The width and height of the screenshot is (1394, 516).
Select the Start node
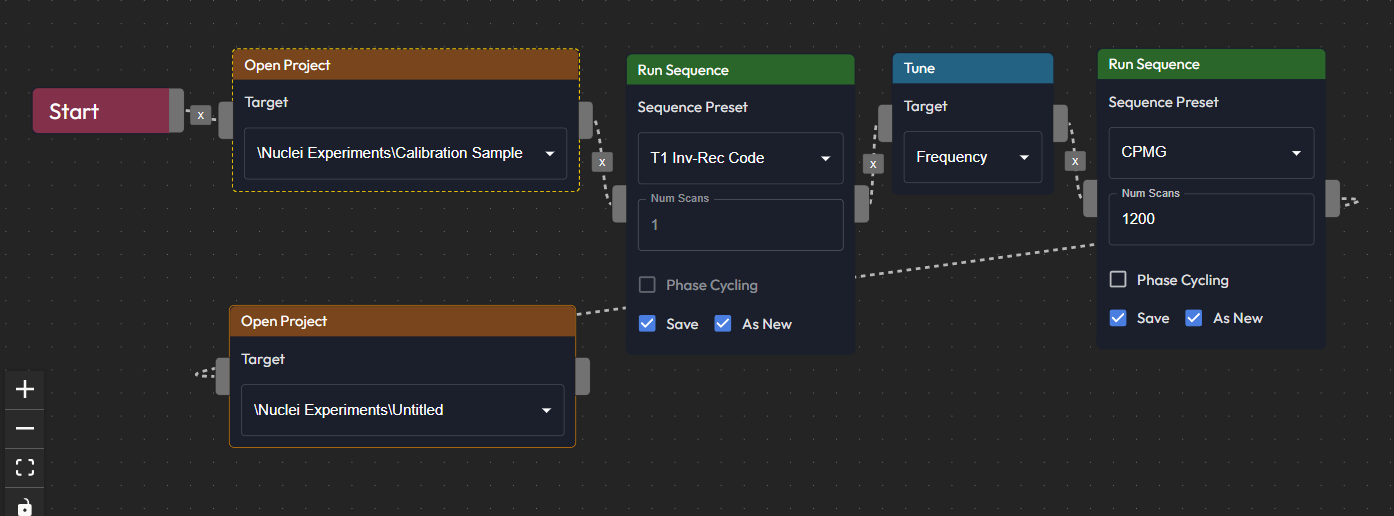click(101, 110)
